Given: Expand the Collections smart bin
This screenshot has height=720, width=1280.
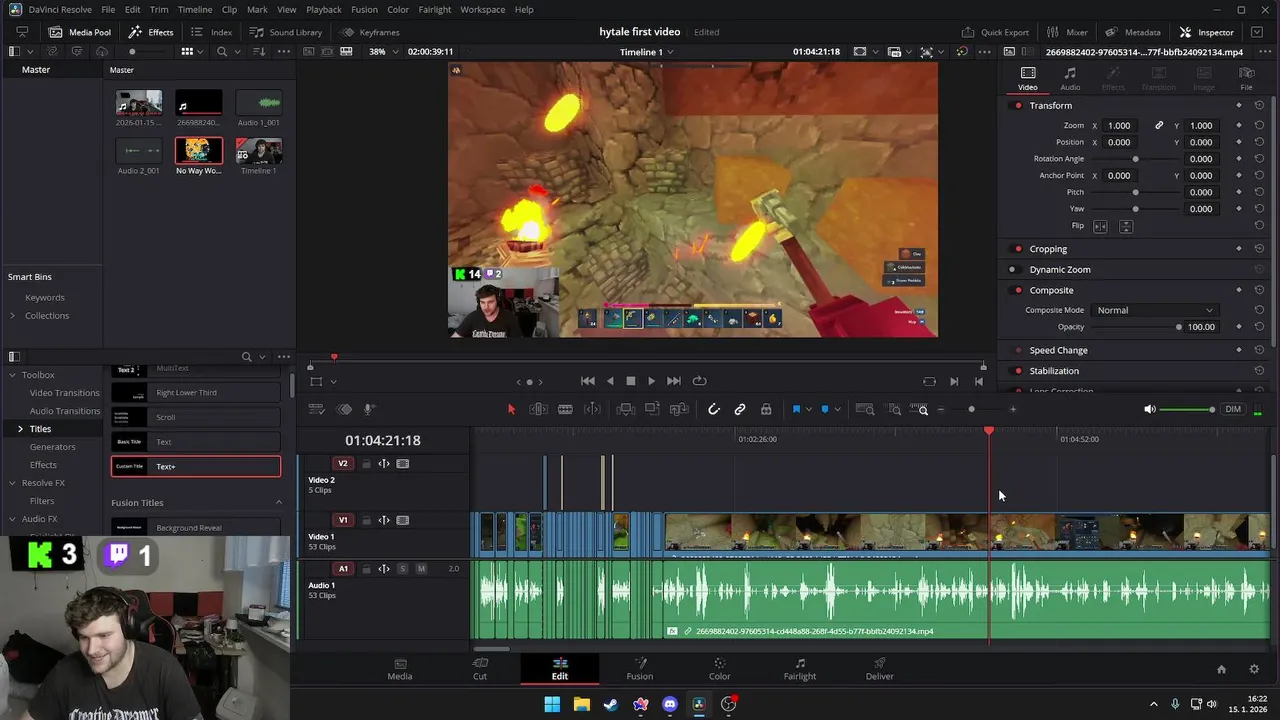Looking at the screenshot, I should pos(12,316).
